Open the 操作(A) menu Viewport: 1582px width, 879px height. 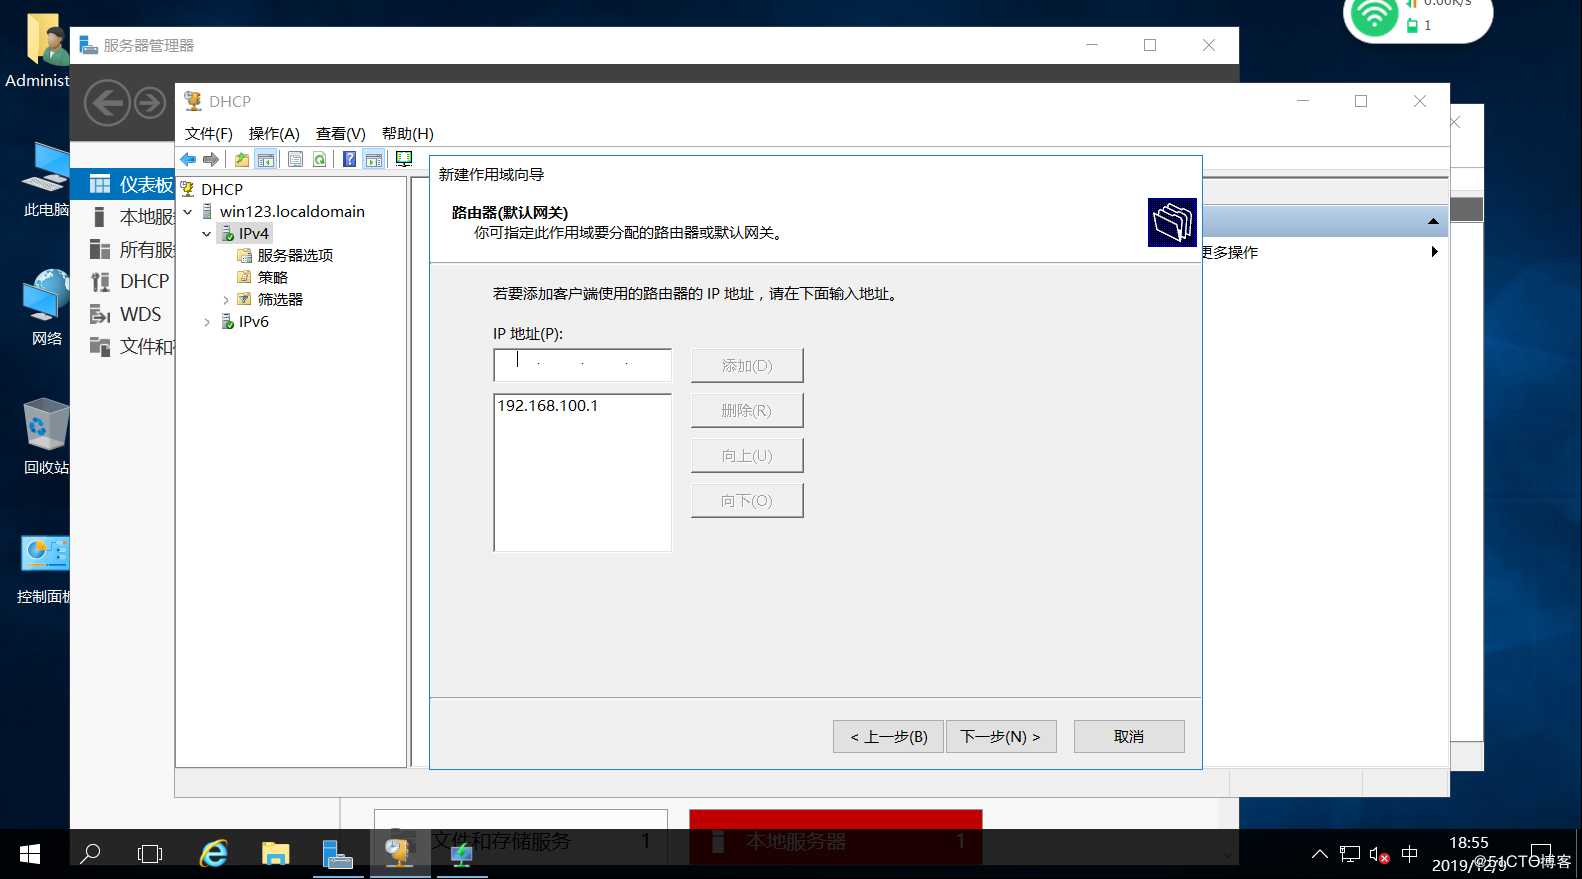(x=274, y=133)
